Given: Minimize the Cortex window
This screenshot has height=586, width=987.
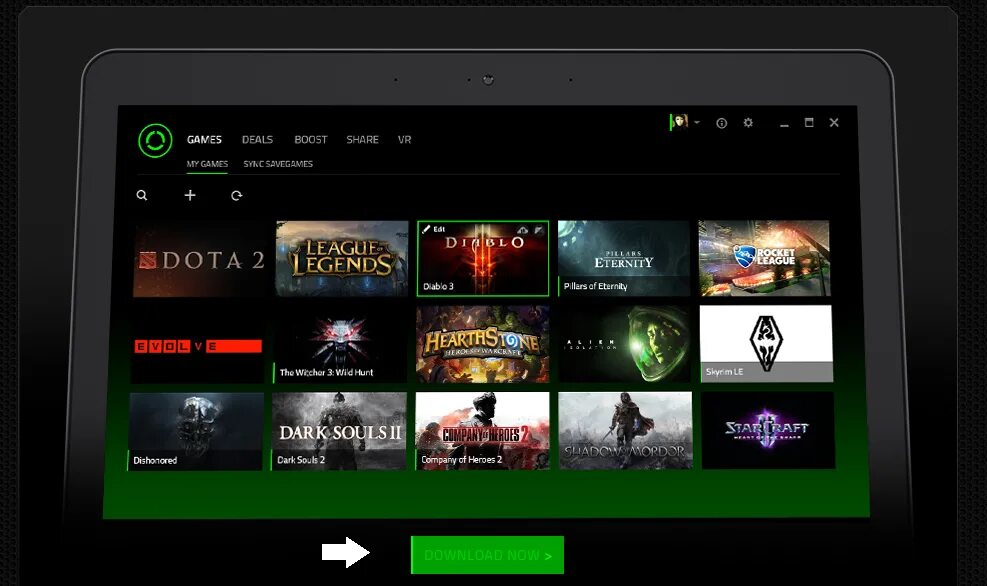Looking at the screenshot, I should pos(784,124).
